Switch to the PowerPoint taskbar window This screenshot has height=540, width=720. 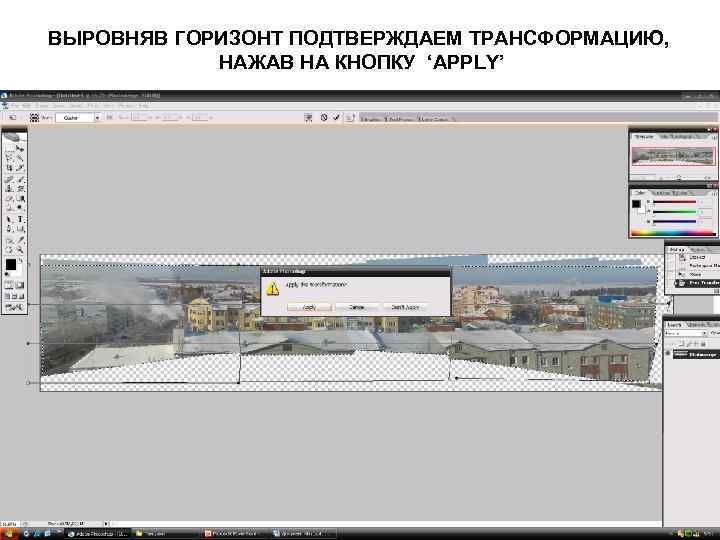[x=235, y=534]
